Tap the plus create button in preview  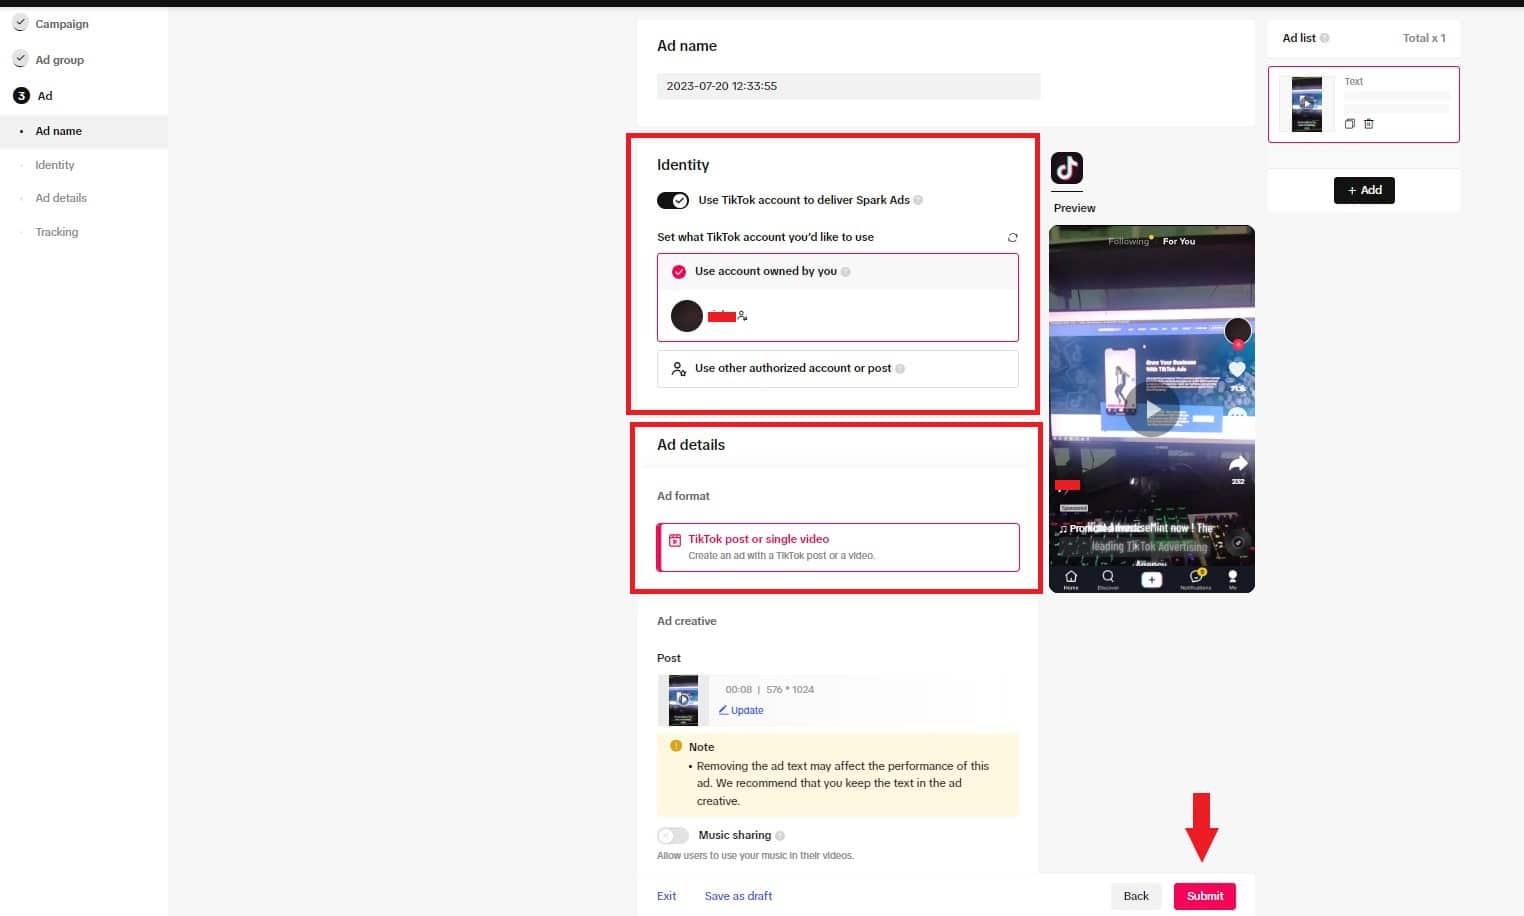[x=1151, y=579]
